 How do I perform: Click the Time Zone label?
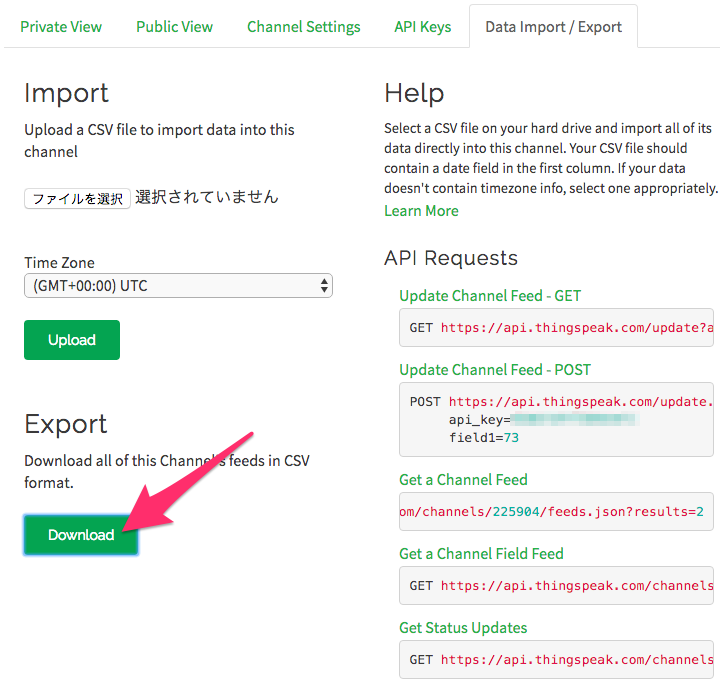click(60, 263)
